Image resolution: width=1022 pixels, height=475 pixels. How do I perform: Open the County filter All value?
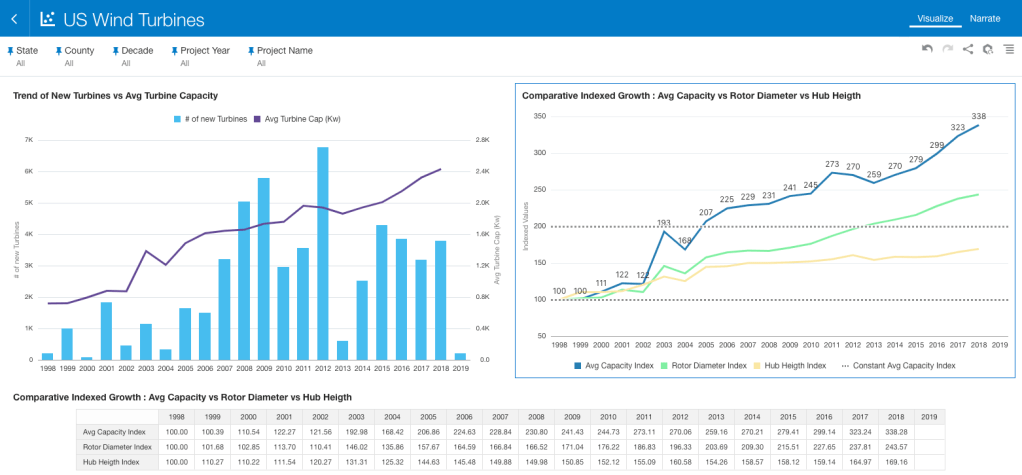coord(69,63)
